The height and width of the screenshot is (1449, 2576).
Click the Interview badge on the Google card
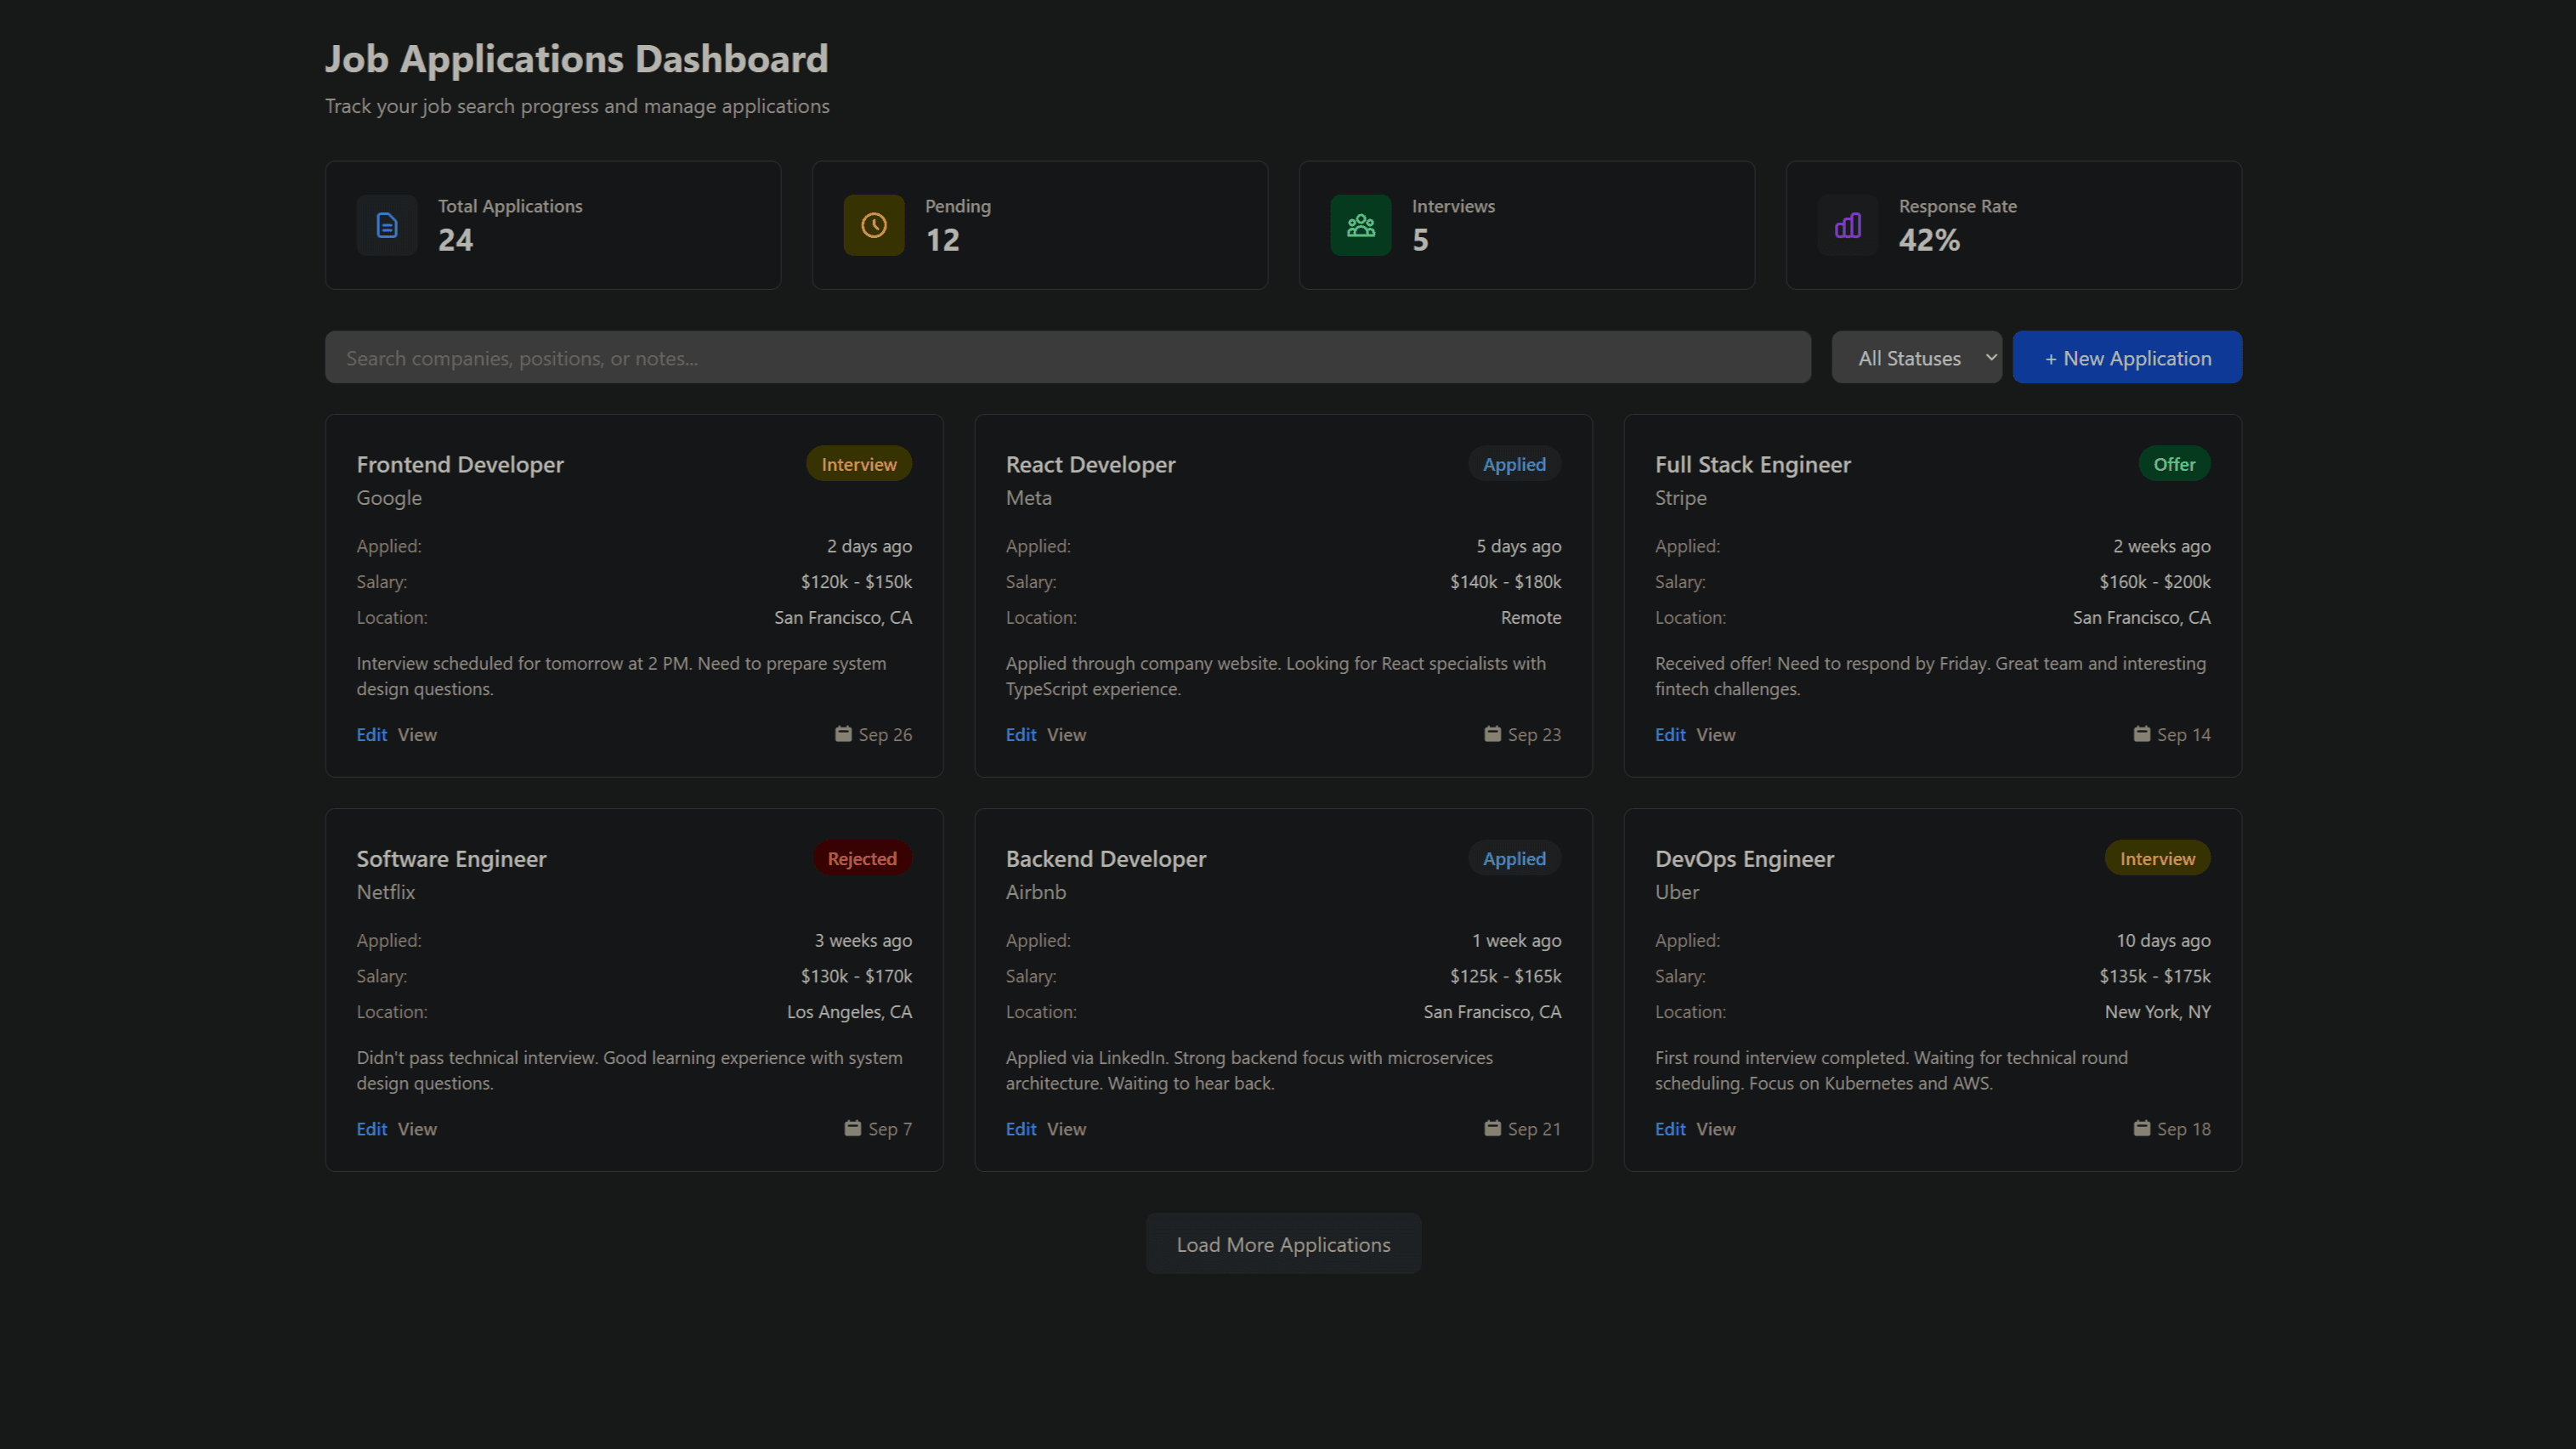click(x=858, y=463)
